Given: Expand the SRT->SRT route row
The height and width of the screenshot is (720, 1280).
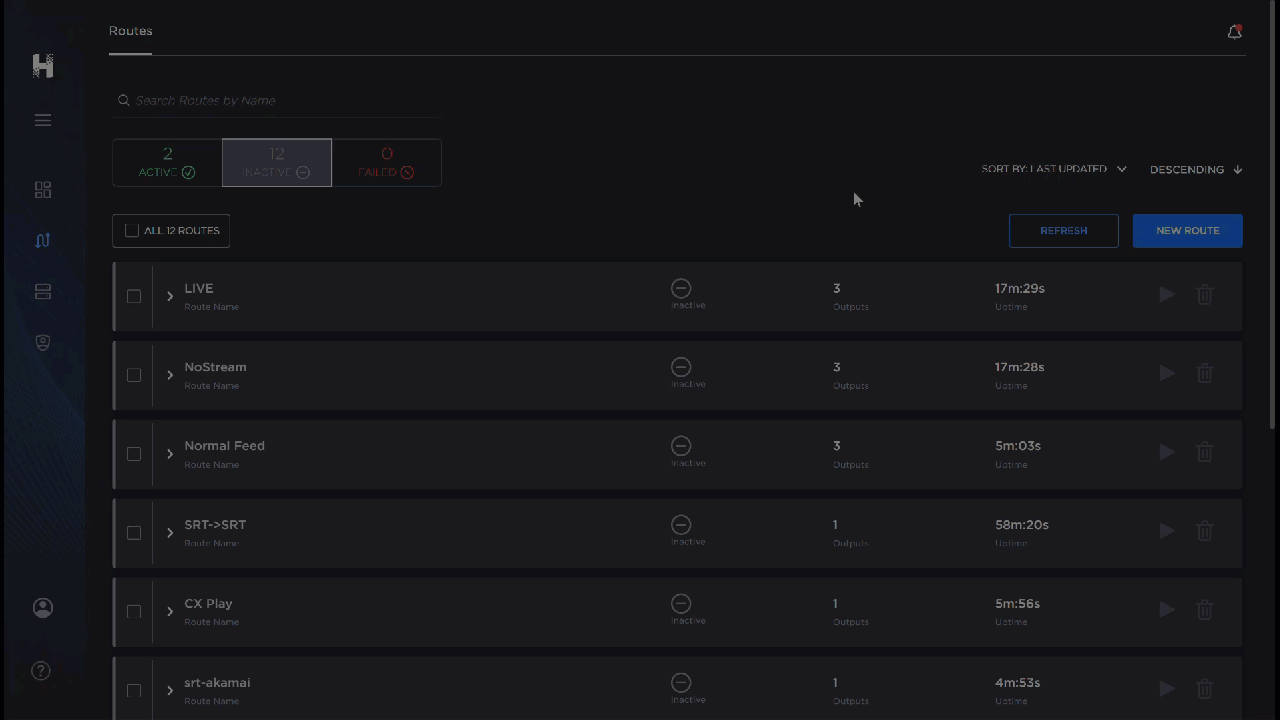Looking at the screenshot, I should click(170, 533).
